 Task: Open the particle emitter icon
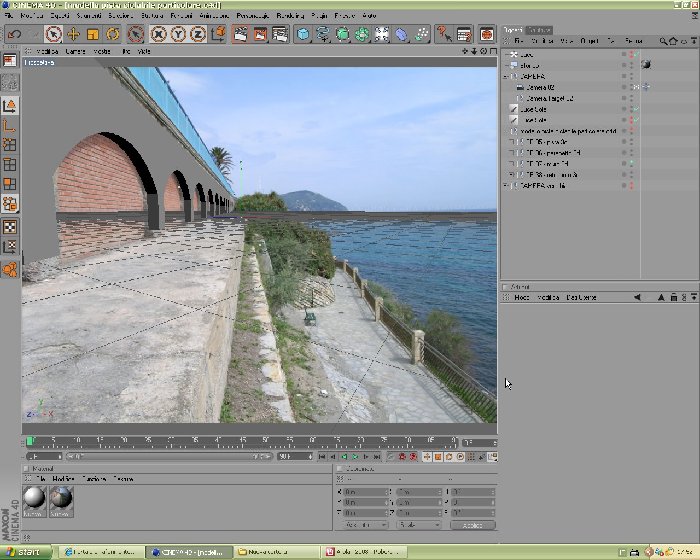pos(421,34)
